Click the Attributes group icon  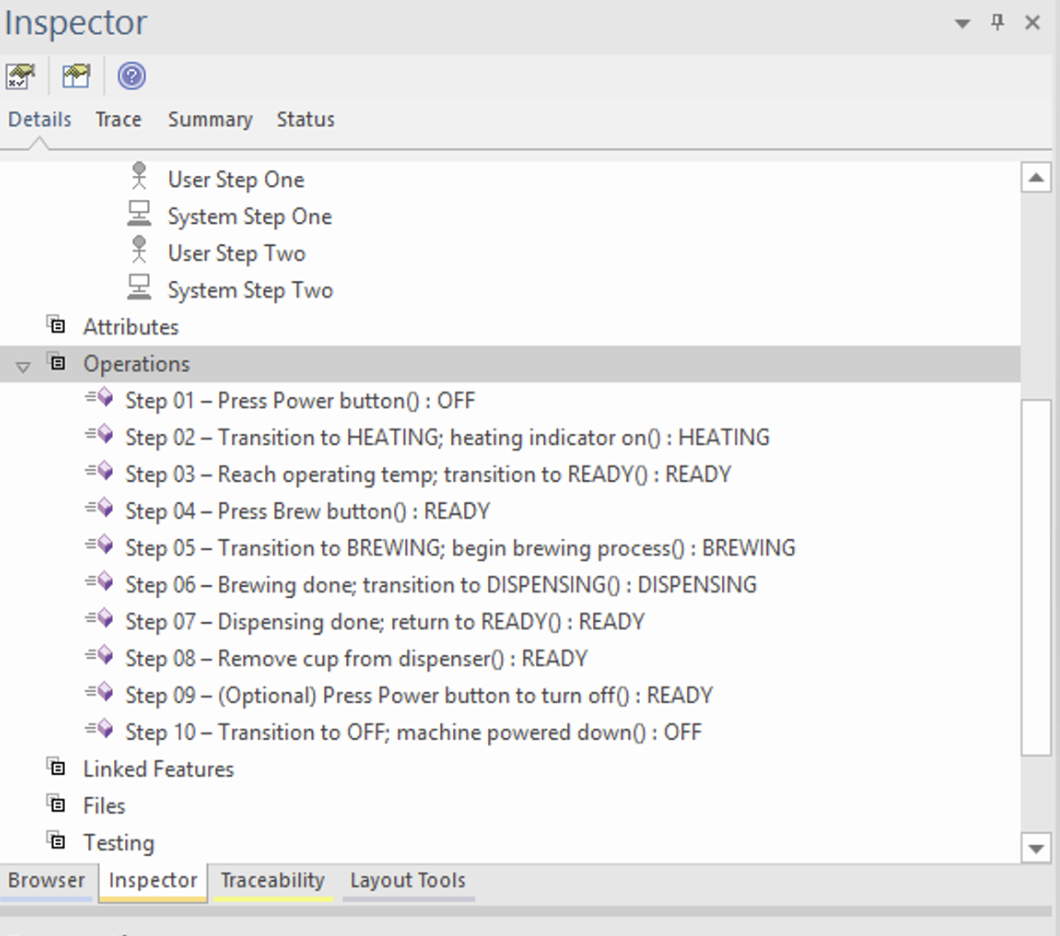click(56, 325)
